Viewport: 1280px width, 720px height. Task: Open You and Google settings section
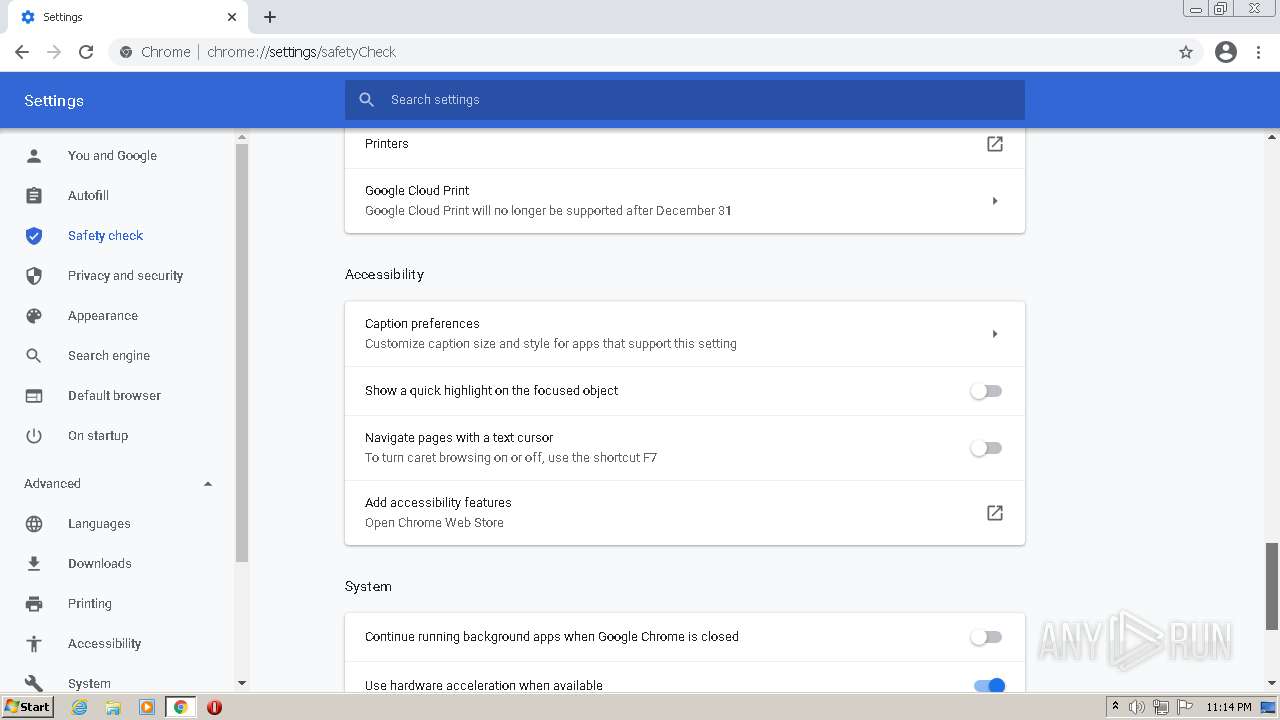click(x=112, y=156)
